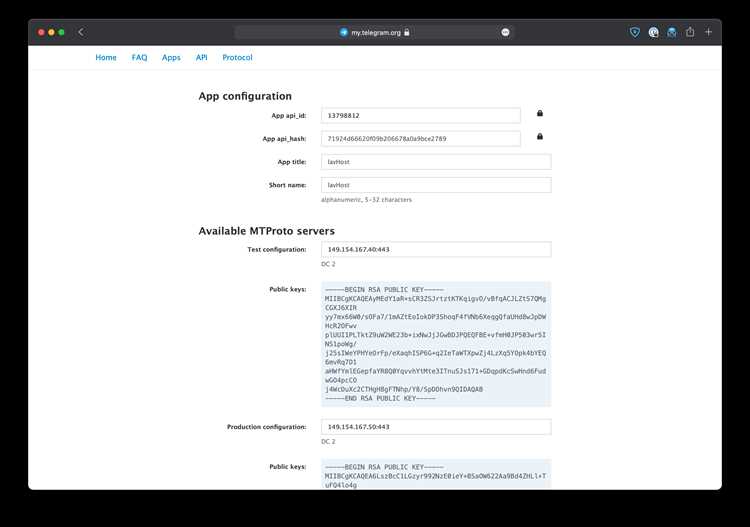Screen dimensions: 750x527
Task: Click the 'App api_id:' label
Action: click(x=288, y=116)
